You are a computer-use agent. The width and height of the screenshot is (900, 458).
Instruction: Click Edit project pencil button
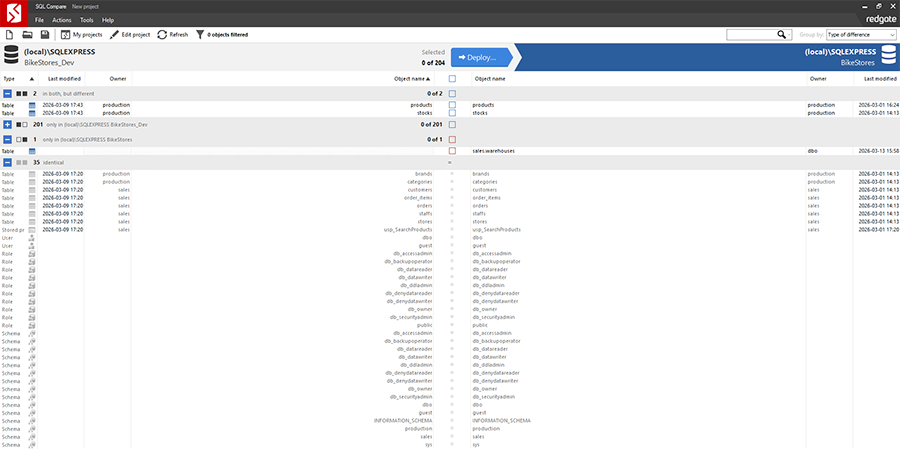(130, 34)
